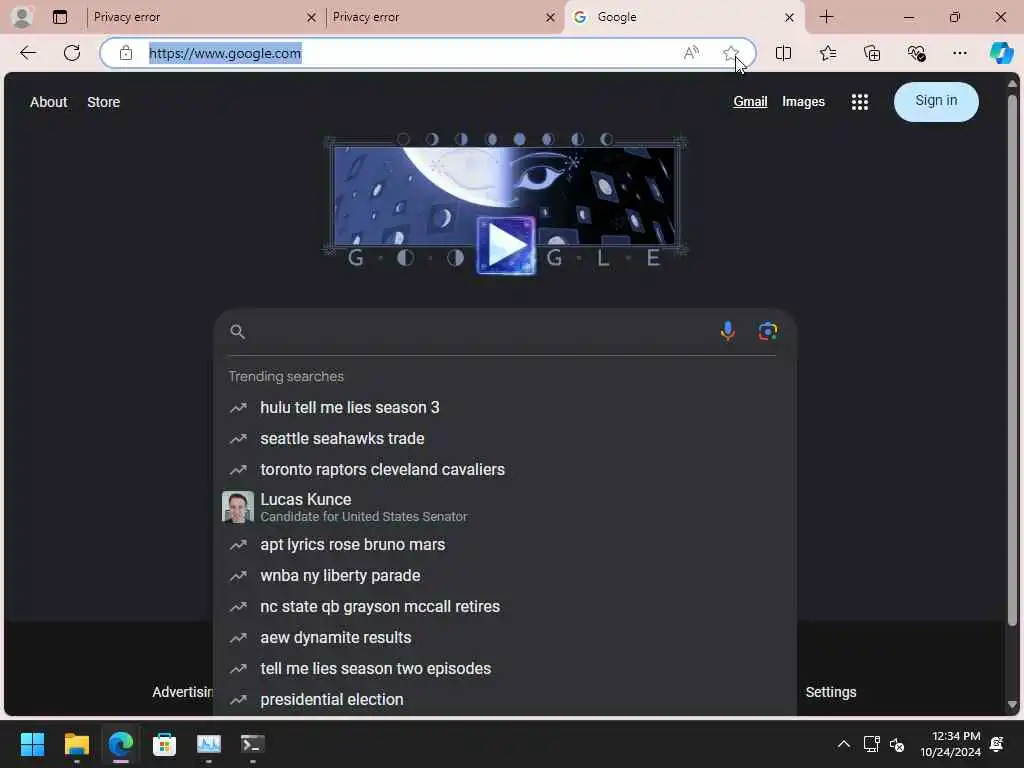This screenshot has width=1024, height=768.
Task: Select 'seattle seahawks trade' suggestion
Action: click(x=505, y=438)
